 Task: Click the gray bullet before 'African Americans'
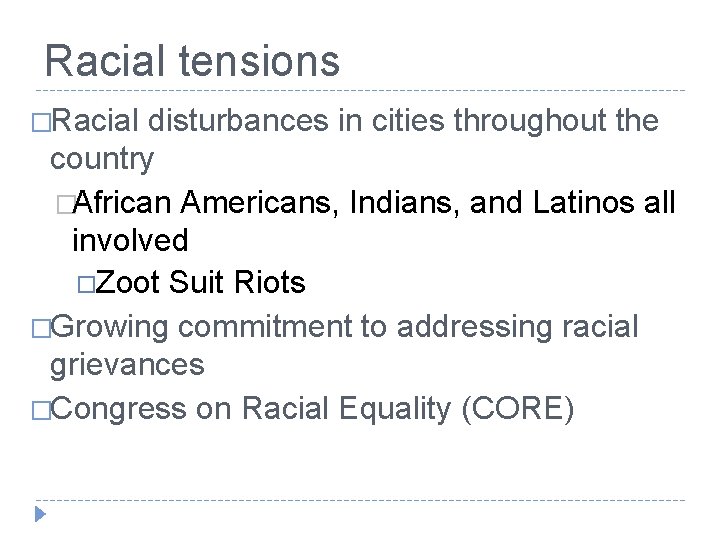(66, 204)
